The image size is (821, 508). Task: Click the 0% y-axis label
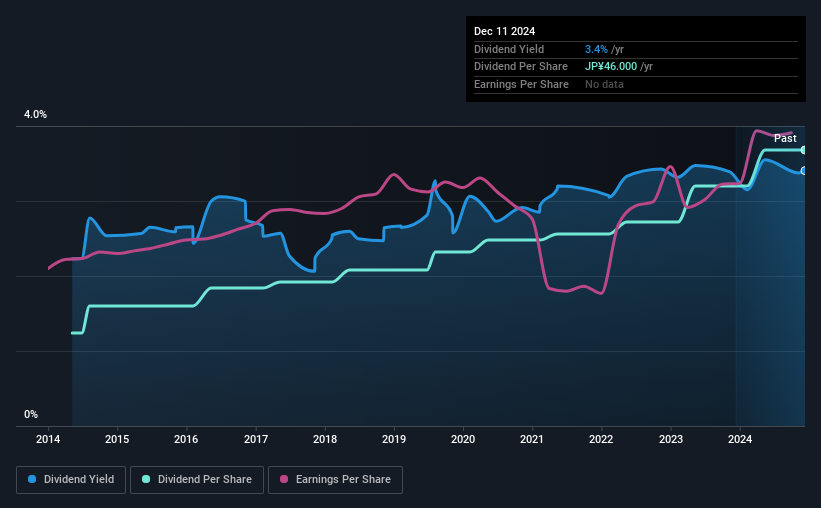[x=31, y=414]
